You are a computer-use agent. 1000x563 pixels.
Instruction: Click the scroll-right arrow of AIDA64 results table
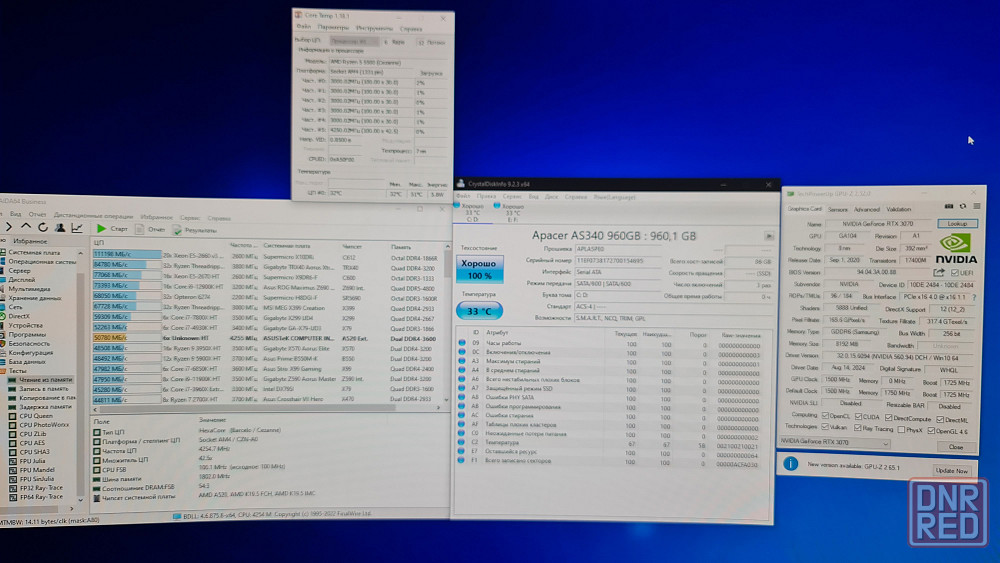(x=438, y=407)
